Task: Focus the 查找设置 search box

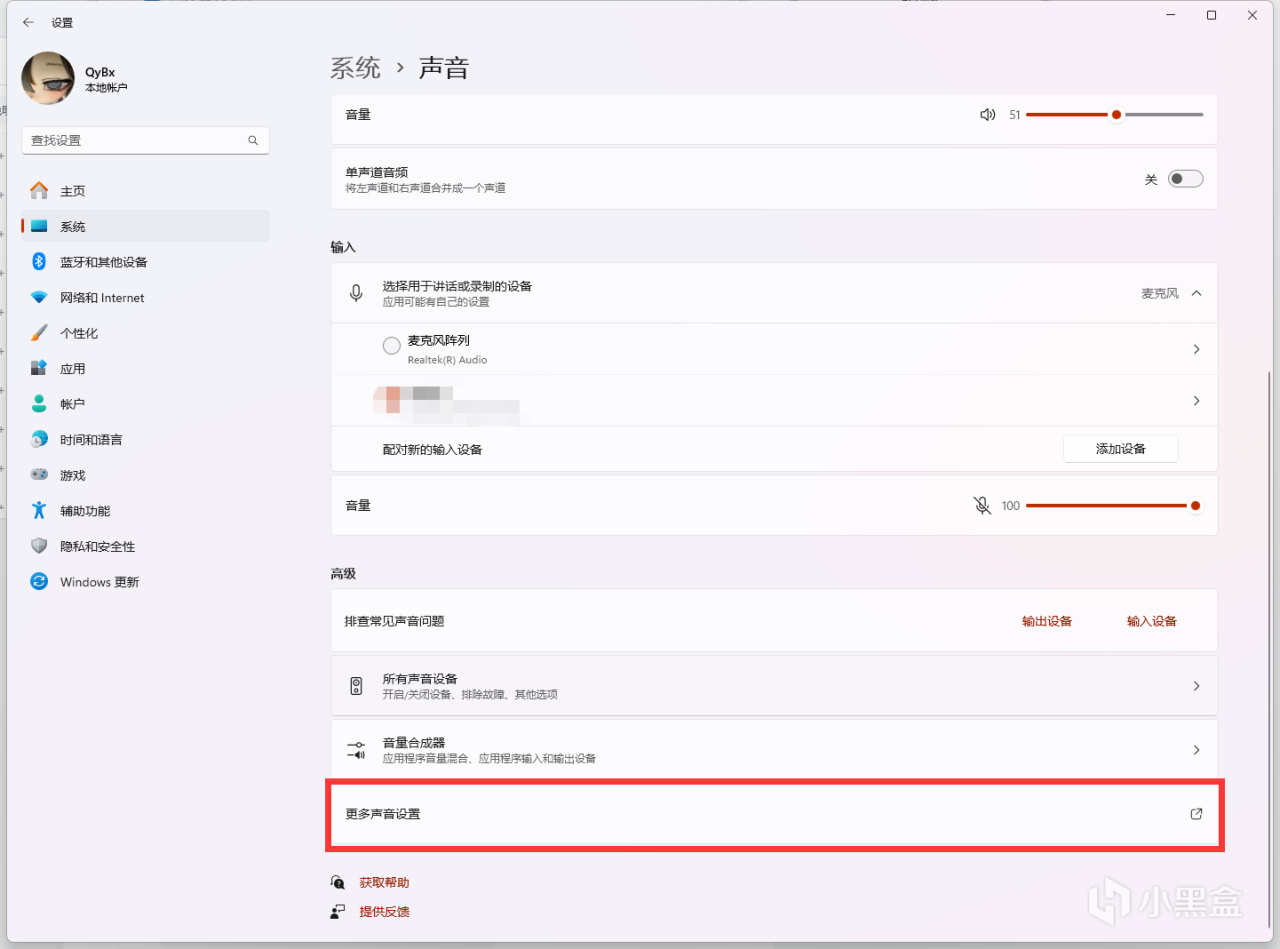Action: (x=146, y=141)
